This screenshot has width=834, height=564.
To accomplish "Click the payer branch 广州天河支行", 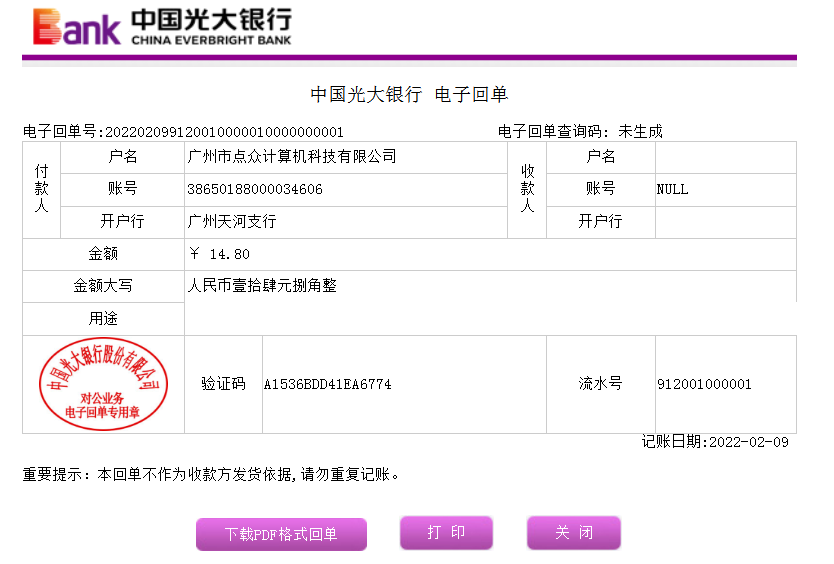I will pos(232,221).
